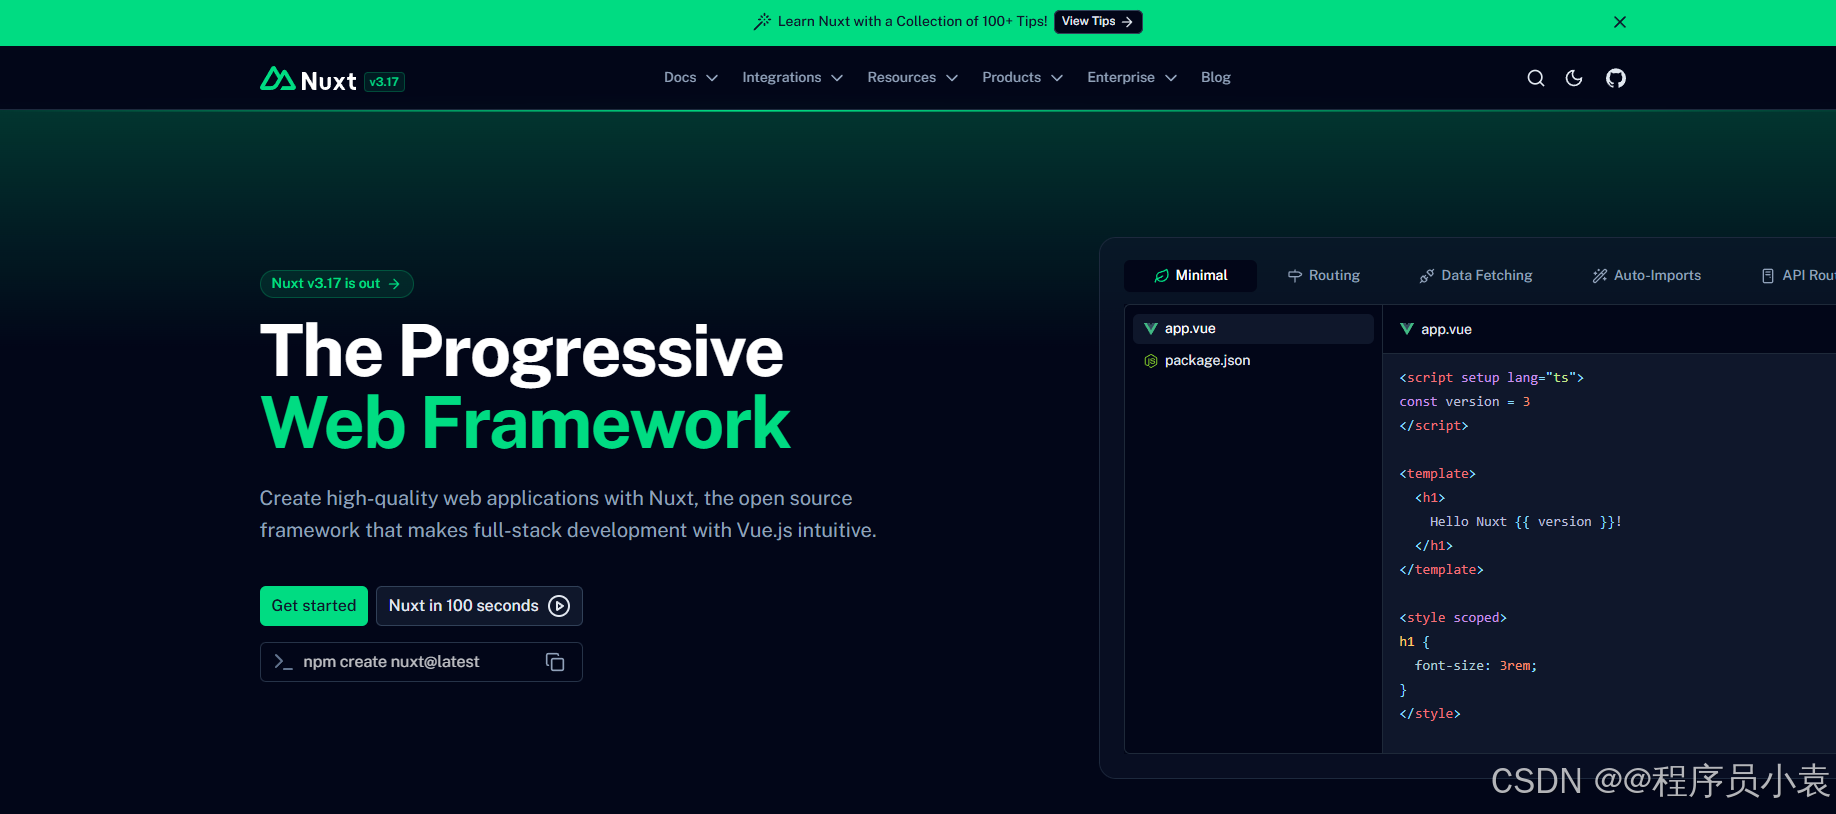Click the package.json node icon
The image size is (1836, 814).
[1151, 361]
